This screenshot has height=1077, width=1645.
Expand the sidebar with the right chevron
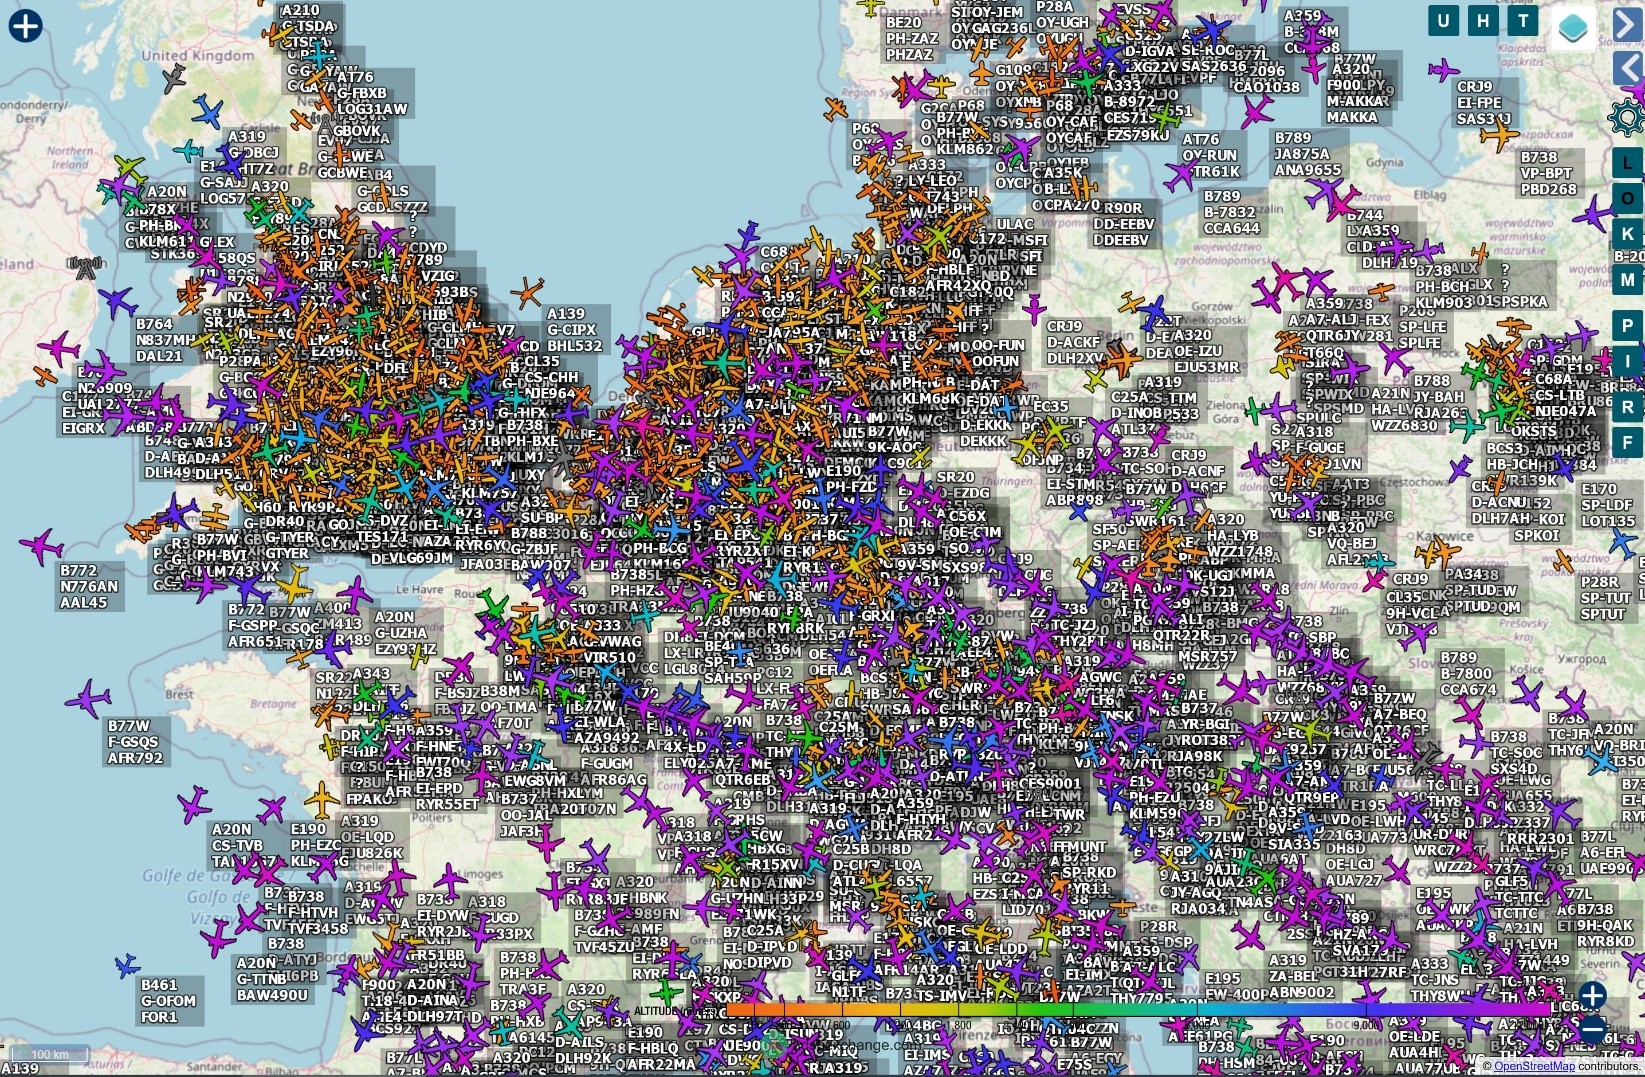(1628, 24)
